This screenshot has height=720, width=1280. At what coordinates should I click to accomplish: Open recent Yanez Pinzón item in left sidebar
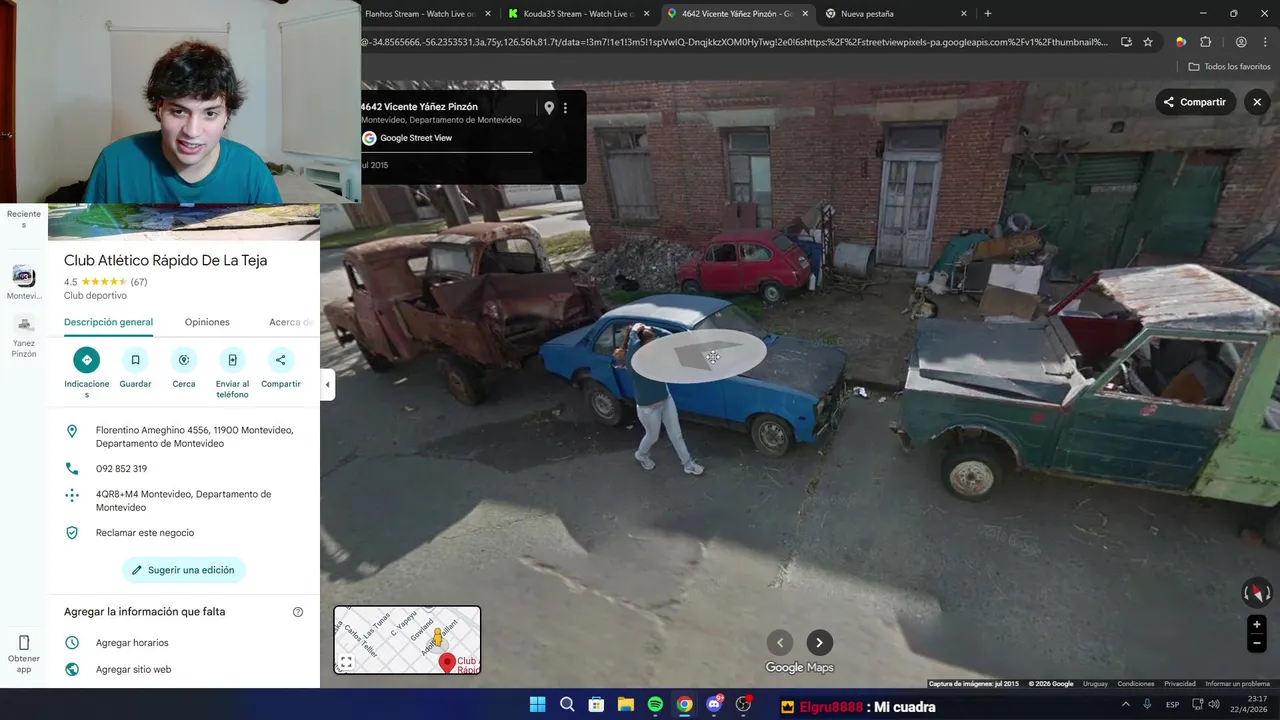(24, 336)
